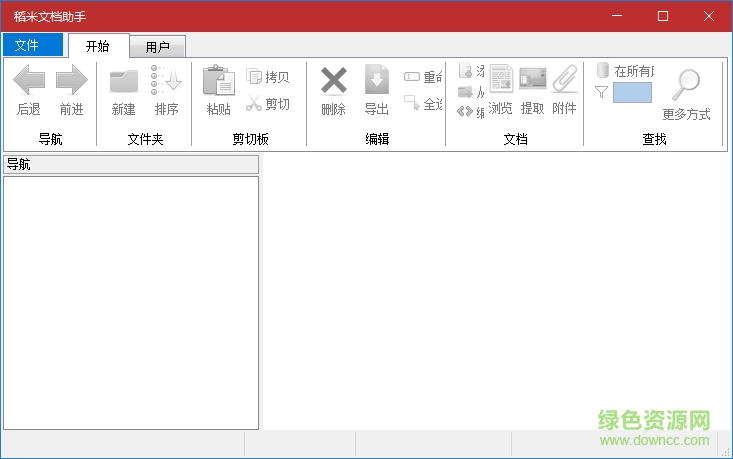Maximize the 稻米文档助手 window
733x459 pixels.
[663, 16]
